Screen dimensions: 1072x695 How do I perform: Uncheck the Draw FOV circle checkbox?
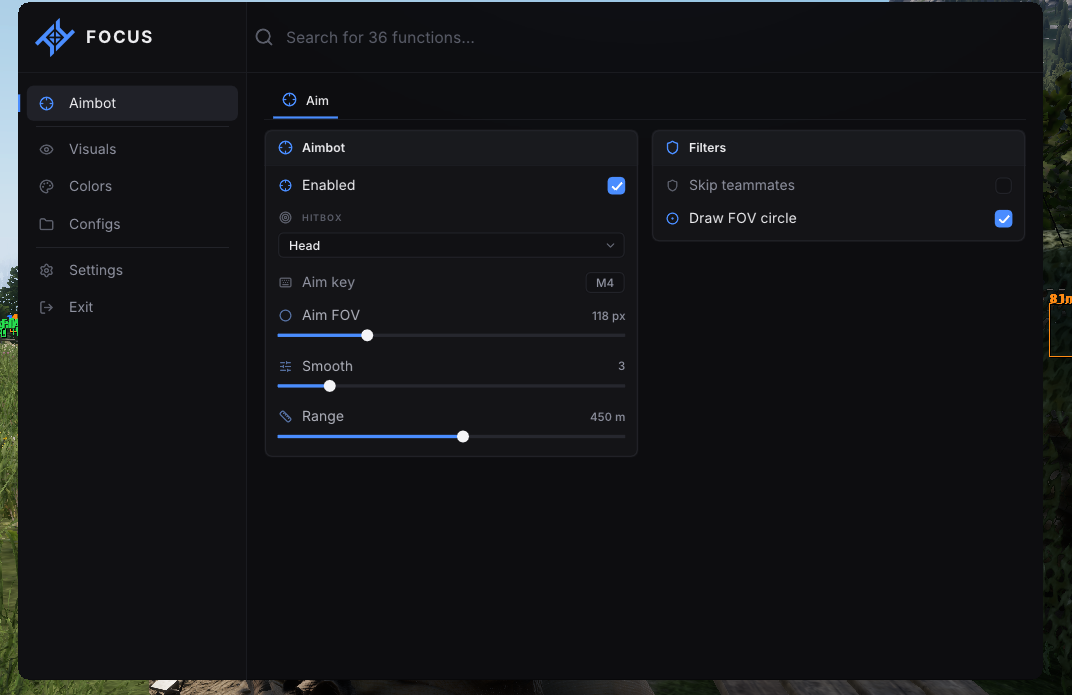pyautogui.click(x=1003, y=219)
